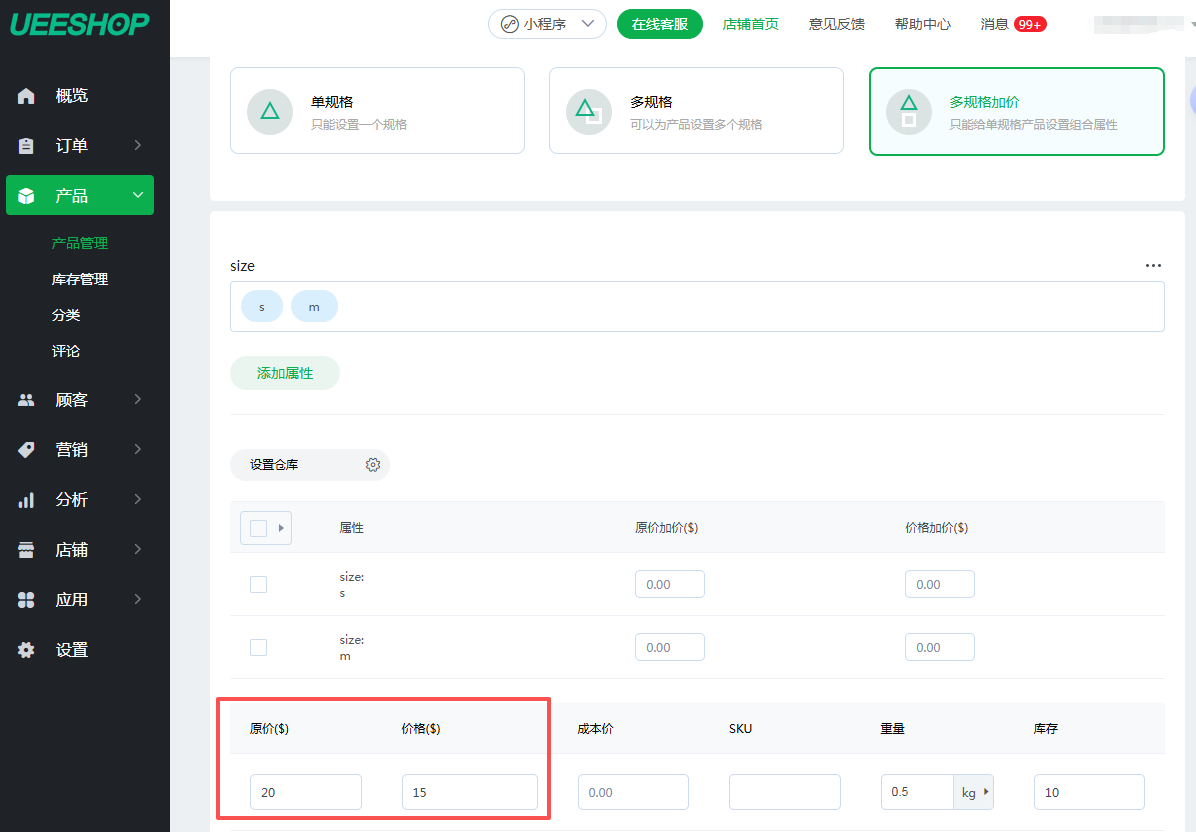Click the gear icon beside 设置仓库

coord(373,465)
